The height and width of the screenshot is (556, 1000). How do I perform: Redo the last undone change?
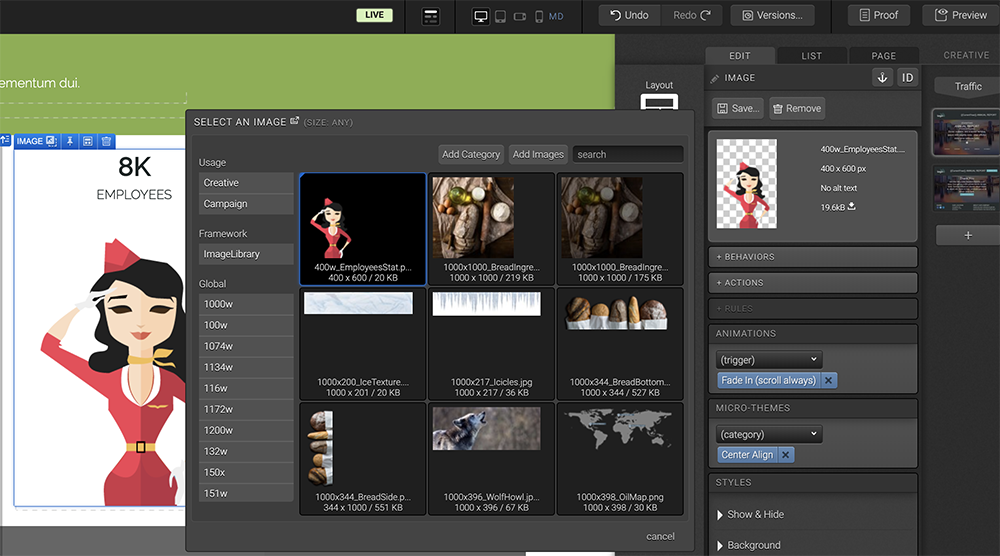coord(691,15)
